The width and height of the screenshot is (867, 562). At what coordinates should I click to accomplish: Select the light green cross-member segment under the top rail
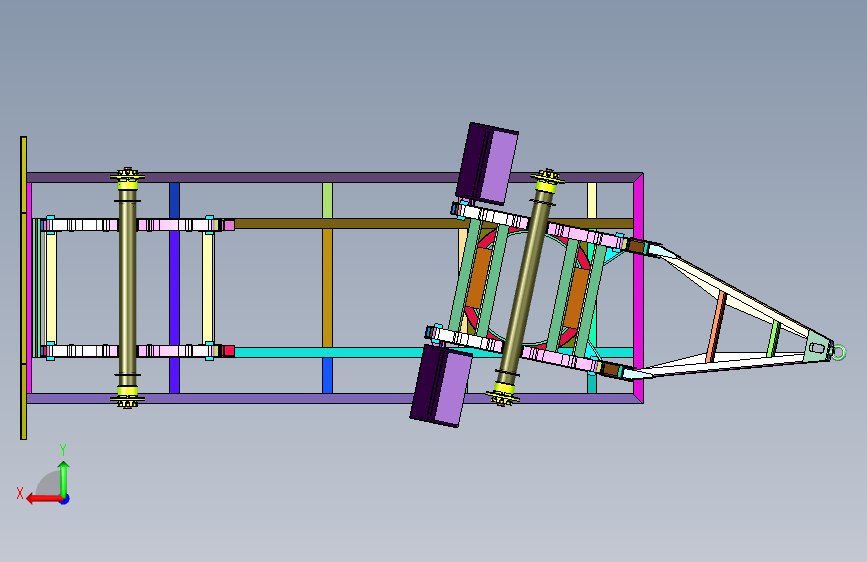(x=327, y=200)
